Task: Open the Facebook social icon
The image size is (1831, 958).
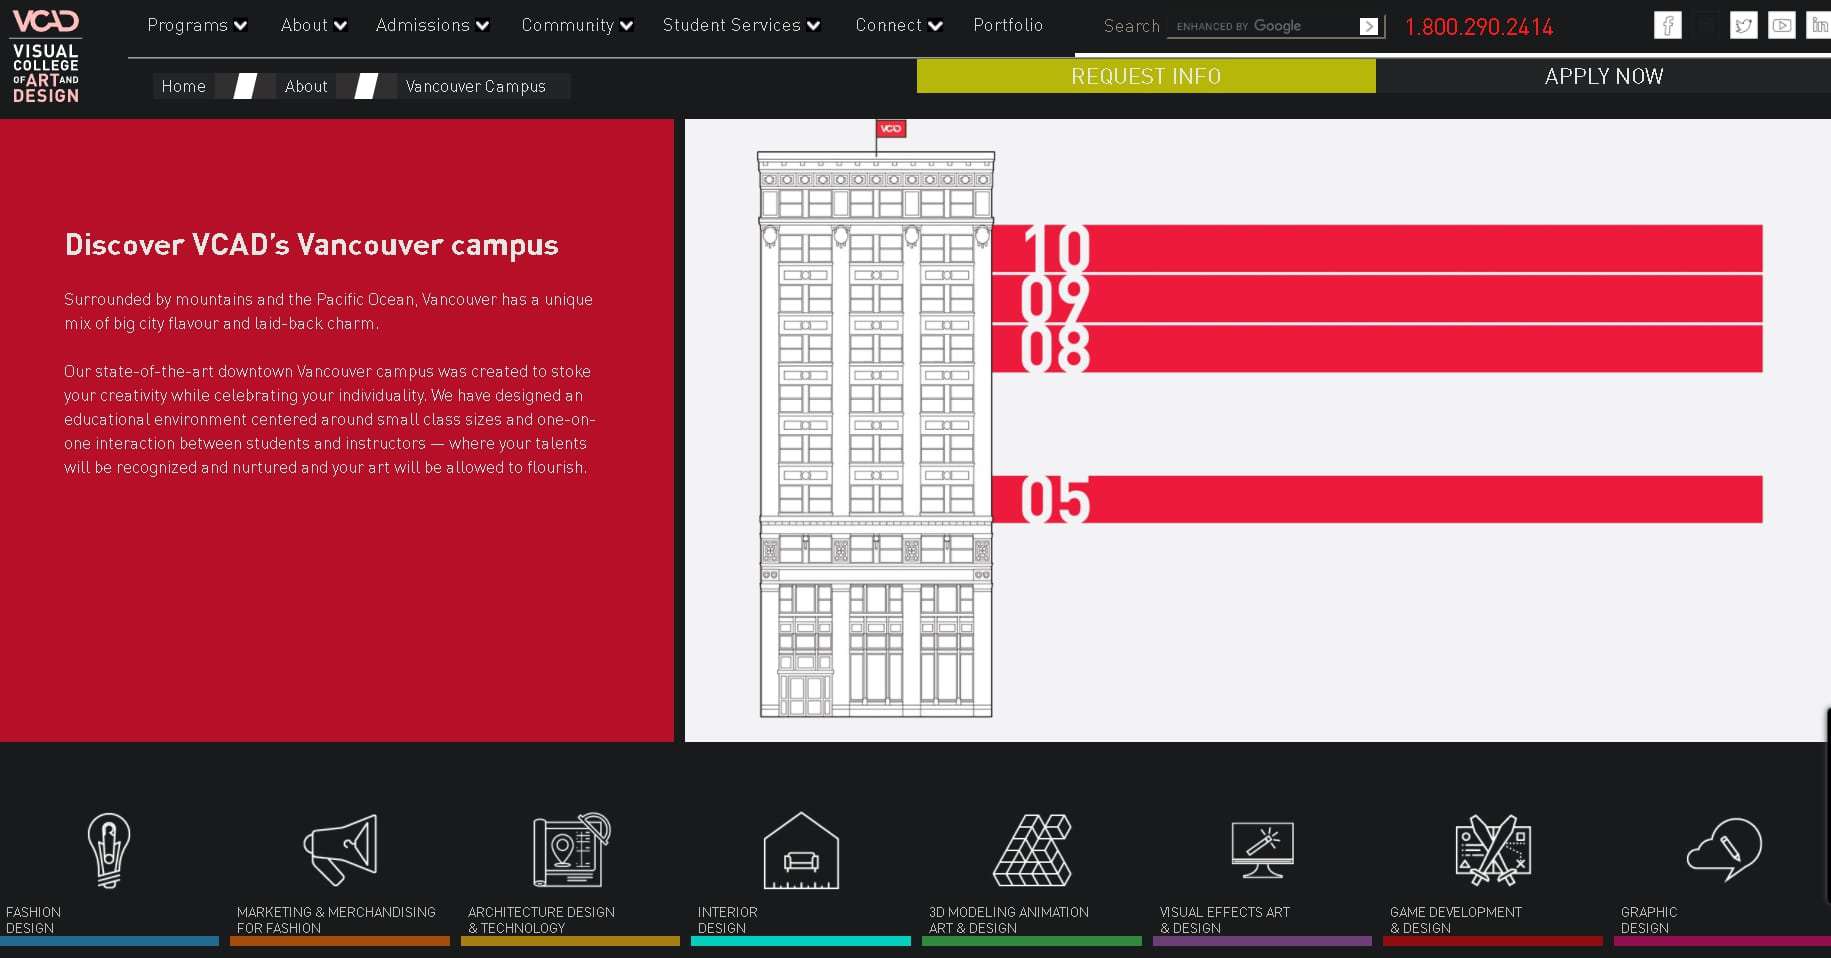Action: pos(1667,25)
